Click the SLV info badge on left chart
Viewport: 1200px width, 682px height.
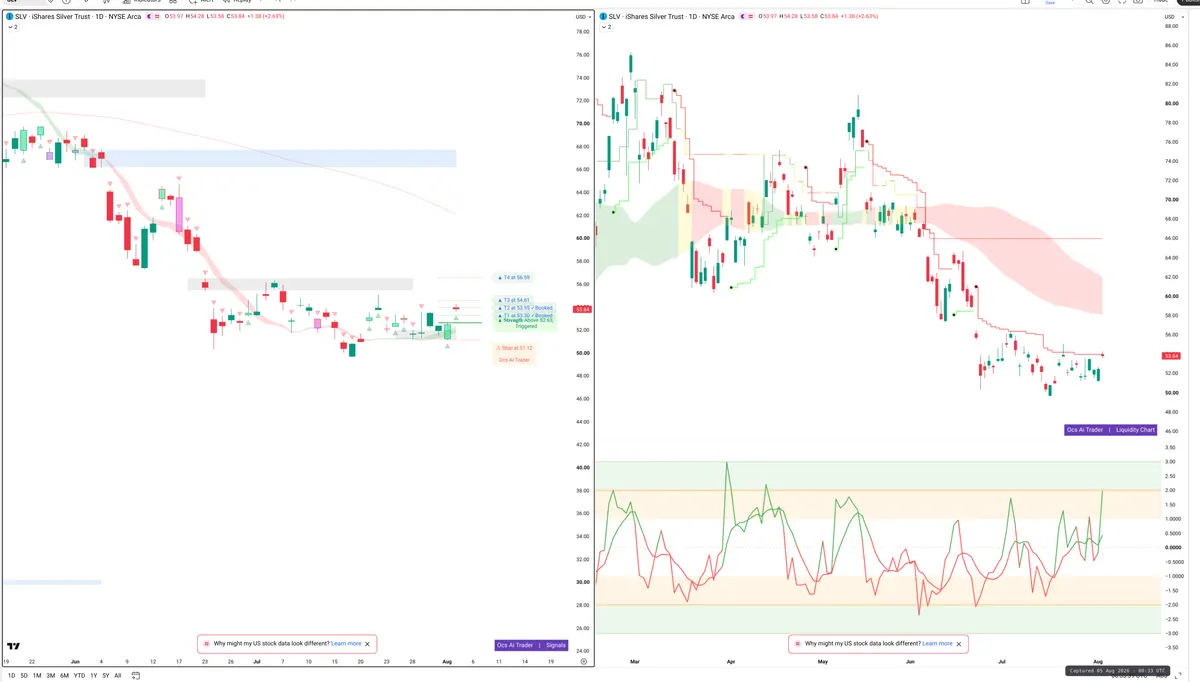pyautogui.click(x=9, y=17)
